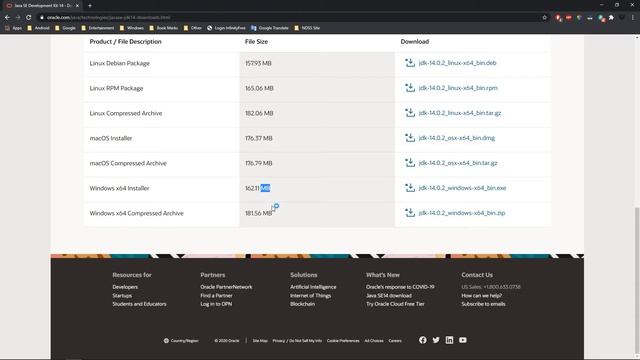Download jdk-14.0.2_linux-x64_bin.tar.gz link

460,113
